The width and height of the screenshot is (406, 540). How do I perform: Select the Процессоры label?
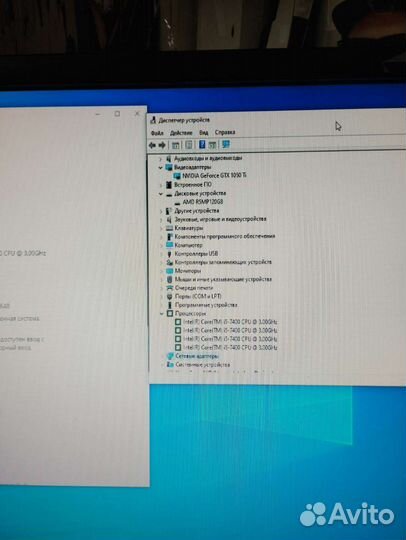point(190,313)
